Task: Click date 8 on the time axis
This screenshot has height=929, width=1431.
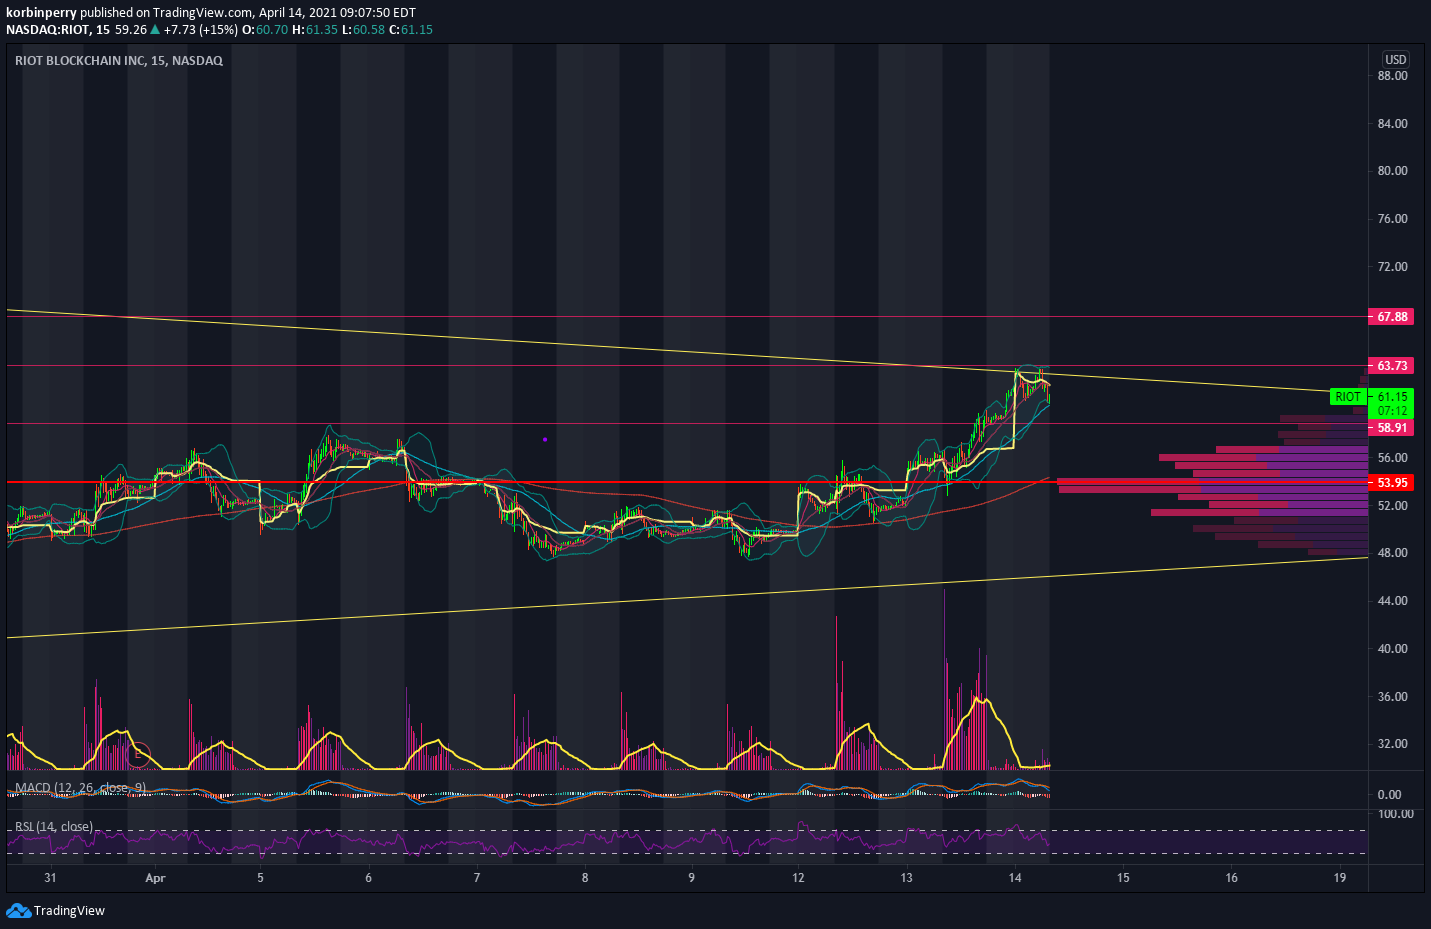Action: [x=585, y=878]
